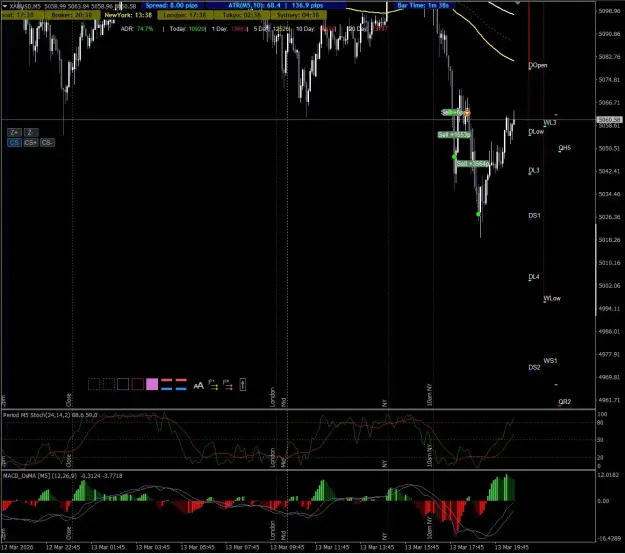This screenshot has width=625, height=554.
Task: Select the second red-blue horizontal lines tool
Action: pyautogui.click(x=181, y=385)
